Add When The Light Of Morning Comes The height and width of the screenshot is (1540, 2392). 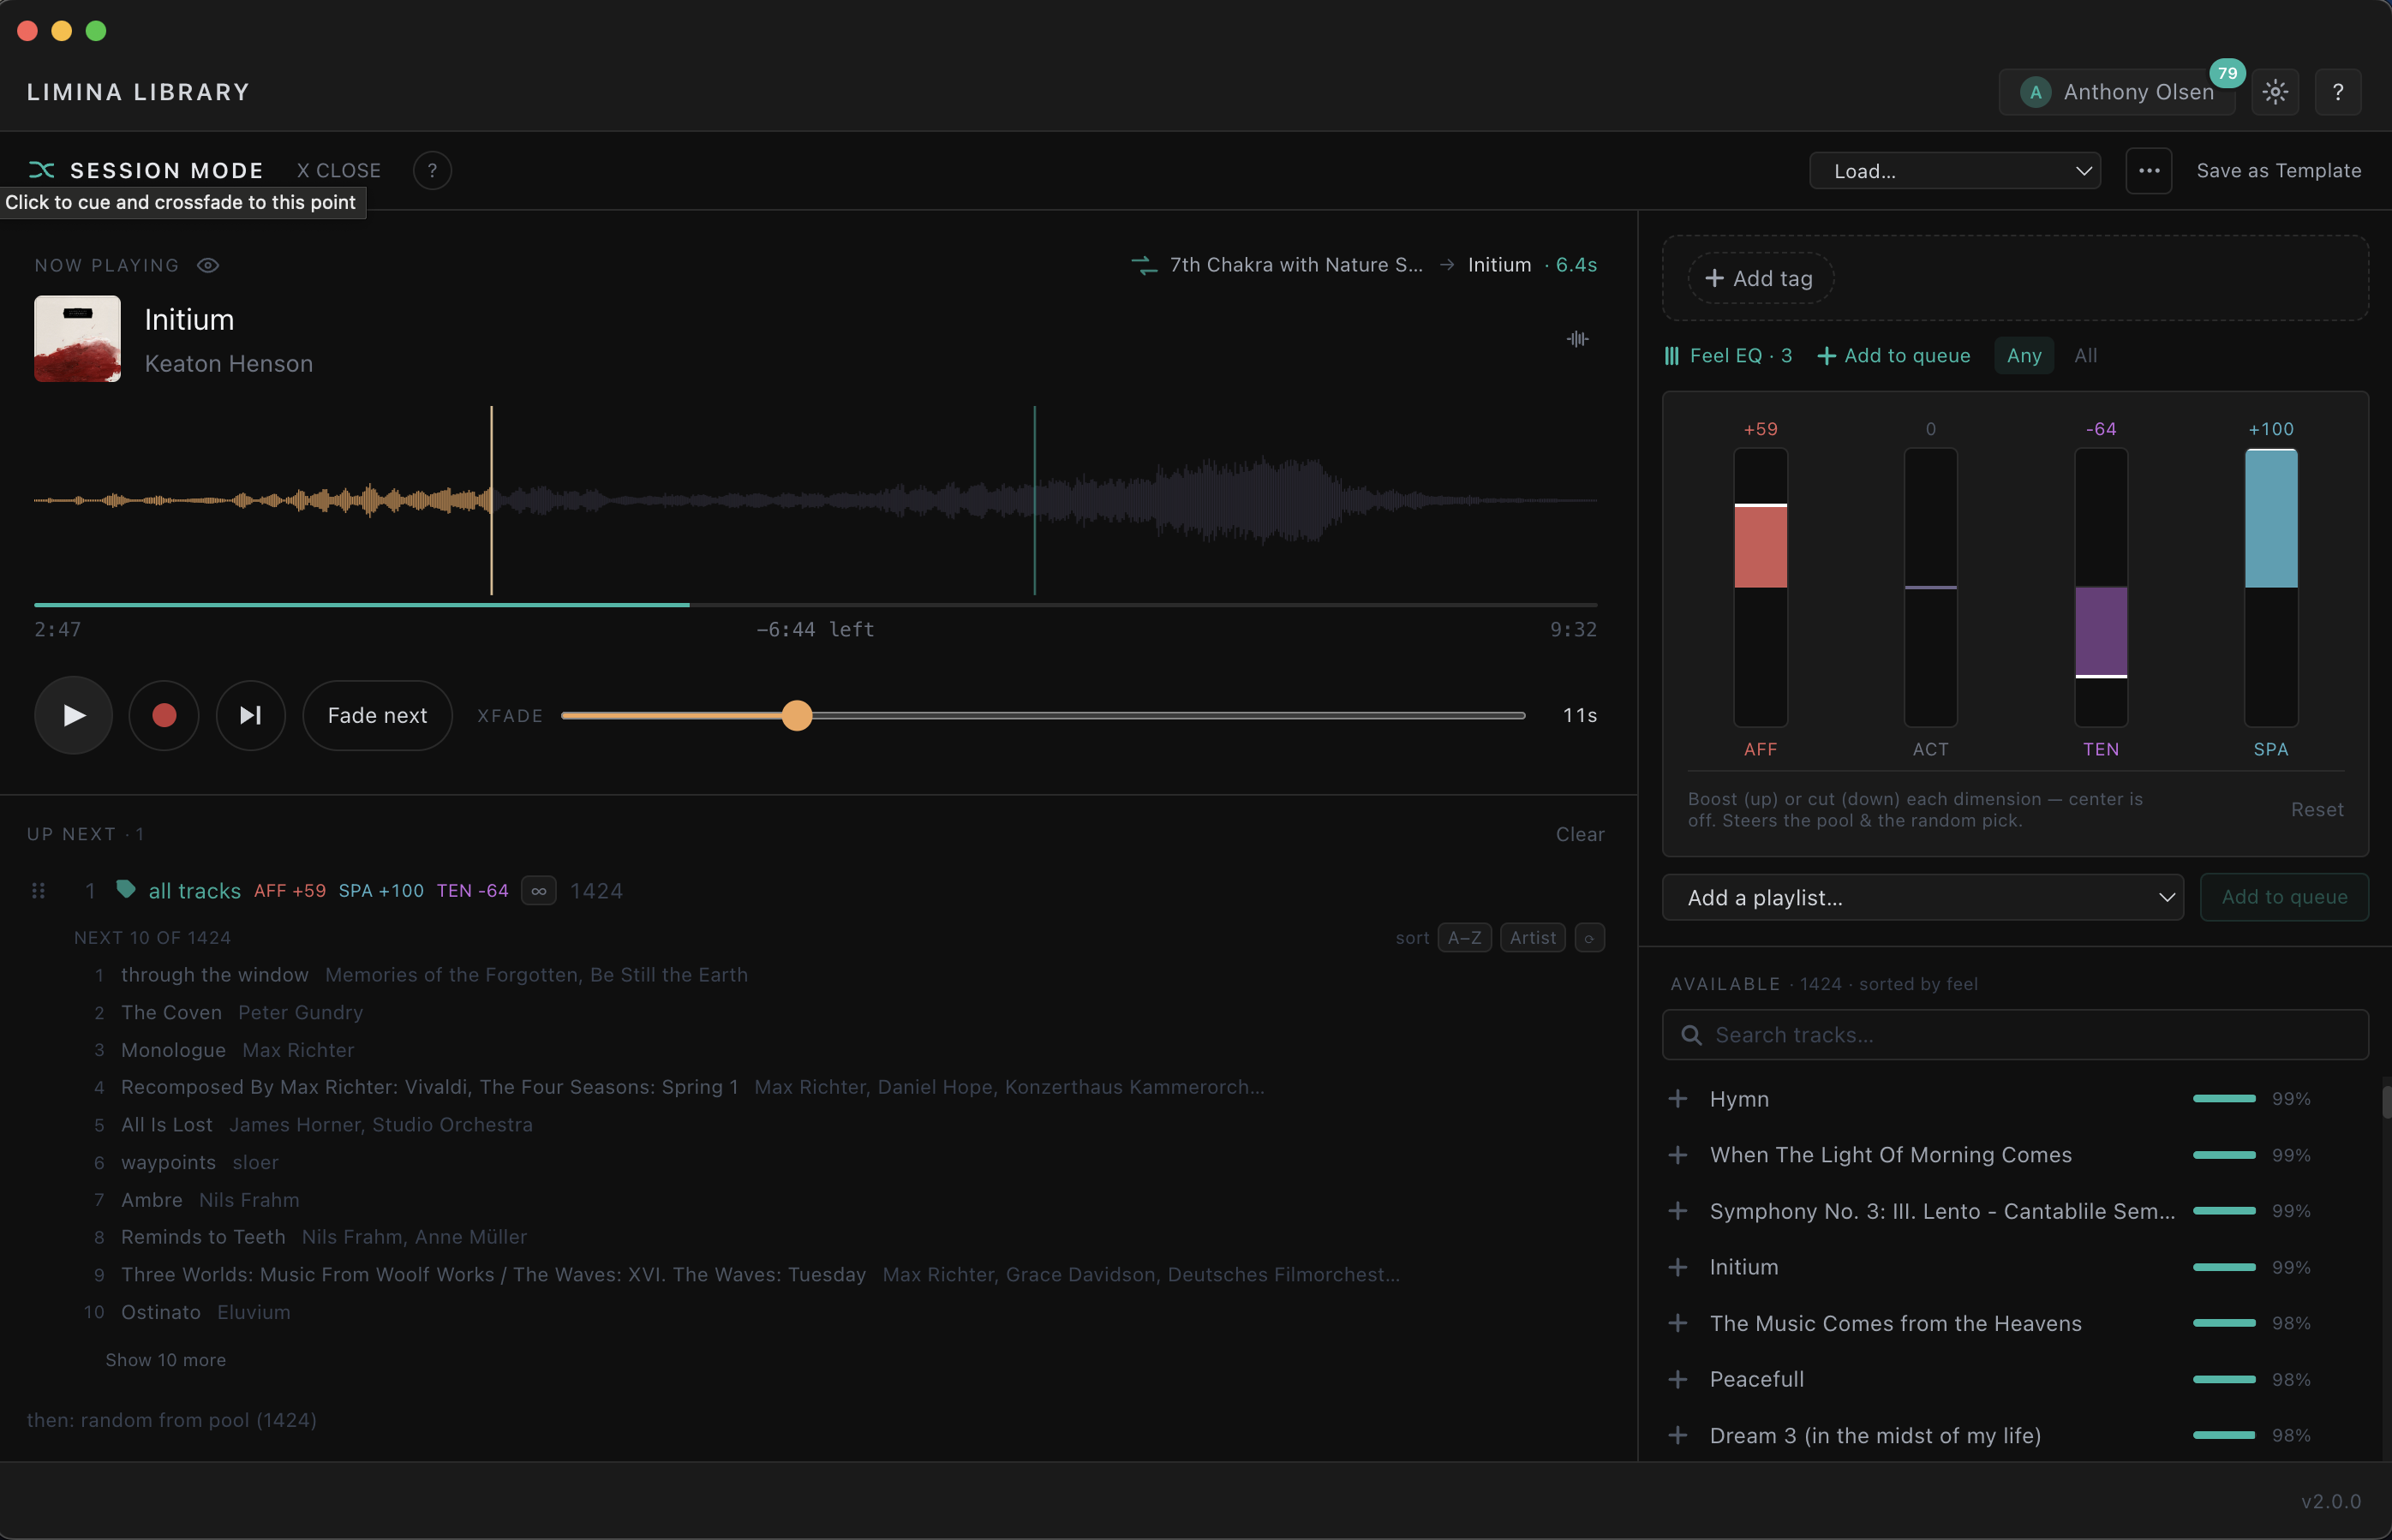click(x=1678, y=1155)
